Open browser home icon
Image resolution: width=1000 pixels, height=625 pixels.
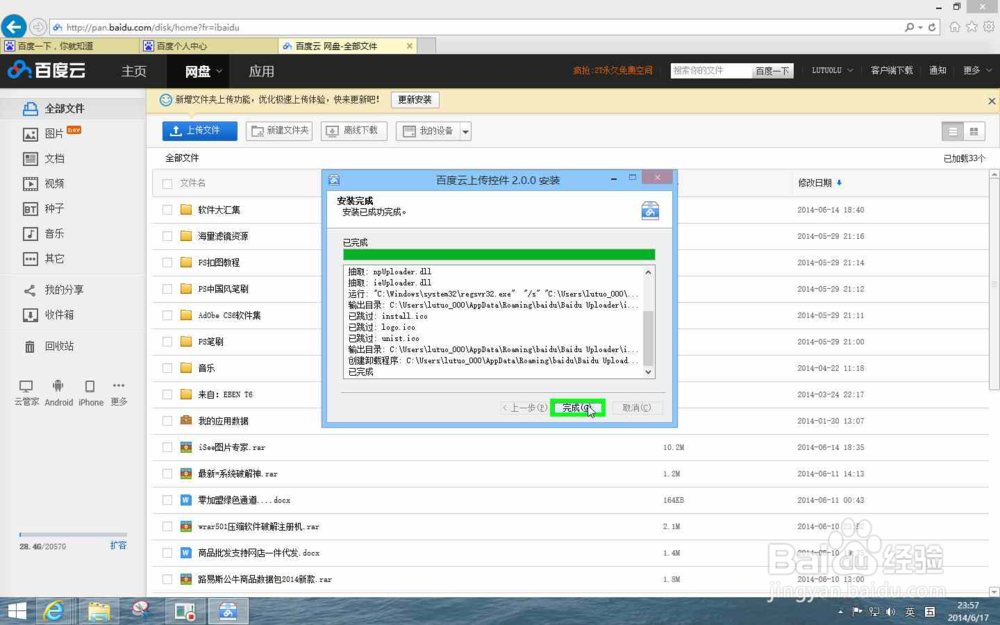[x=955, y=27]
